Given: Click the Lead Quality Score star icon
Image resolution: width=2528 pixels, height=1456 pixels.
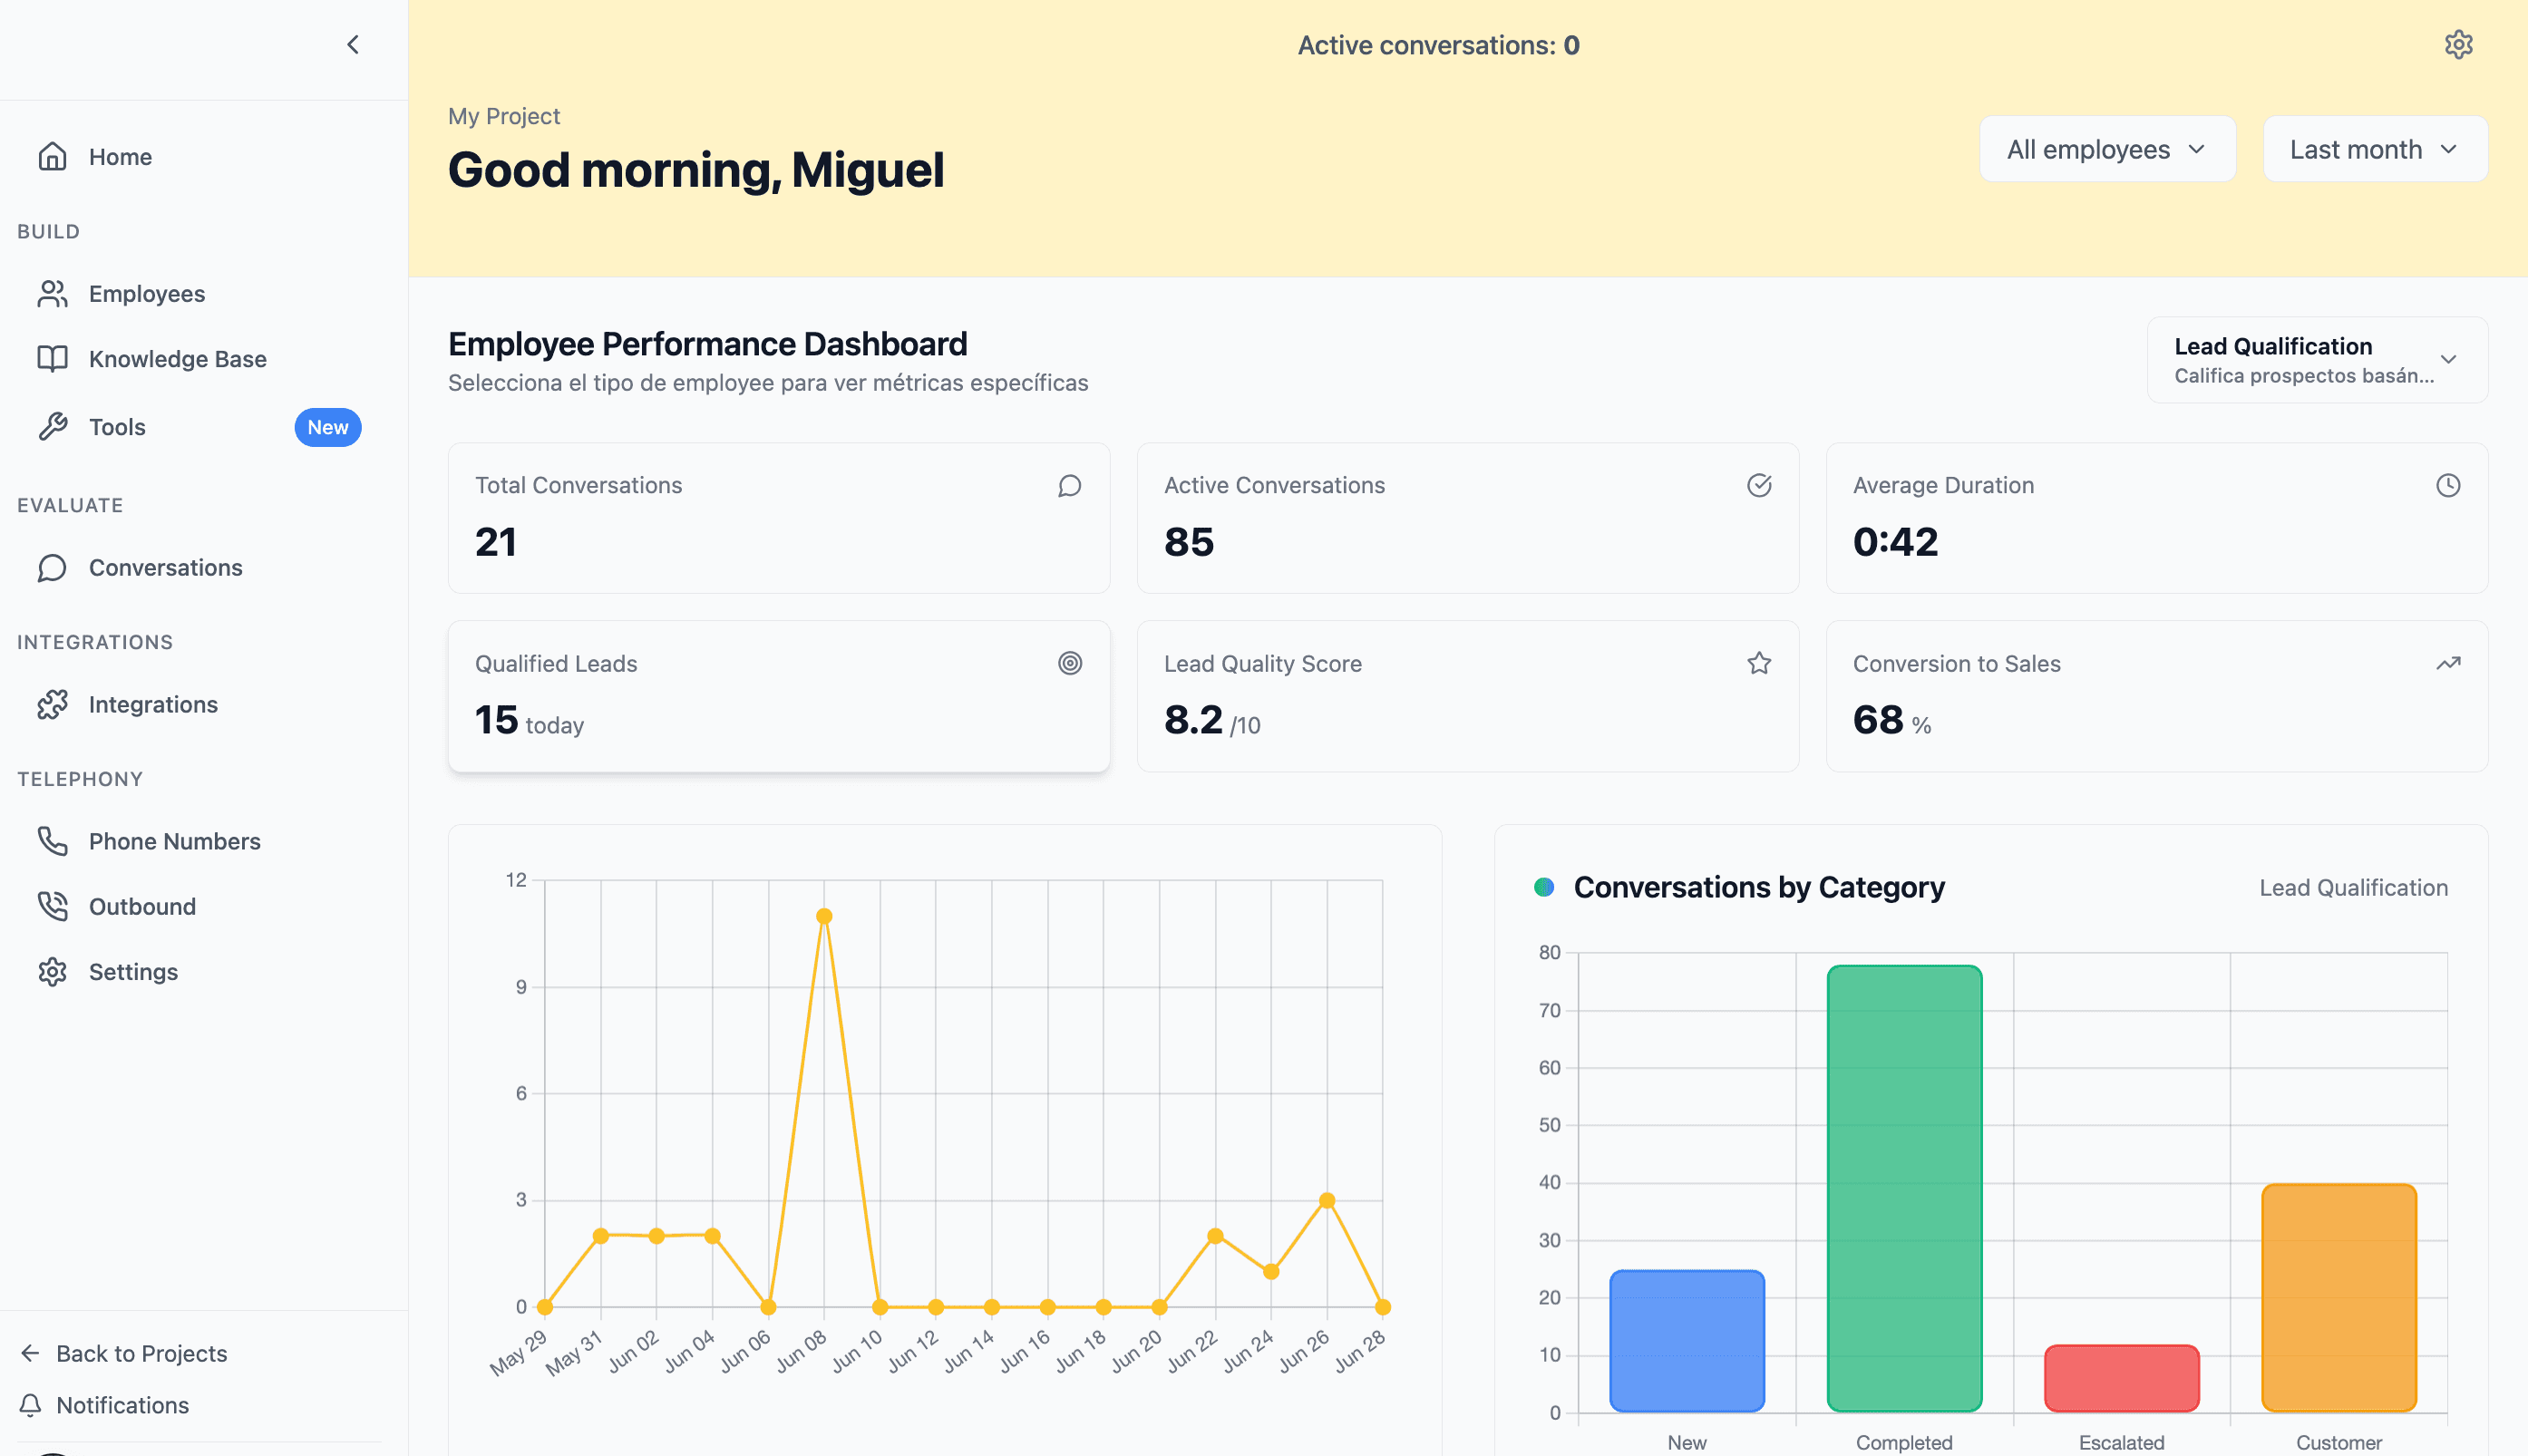Looking at the screenshot, I should [x=1758, y=664].
